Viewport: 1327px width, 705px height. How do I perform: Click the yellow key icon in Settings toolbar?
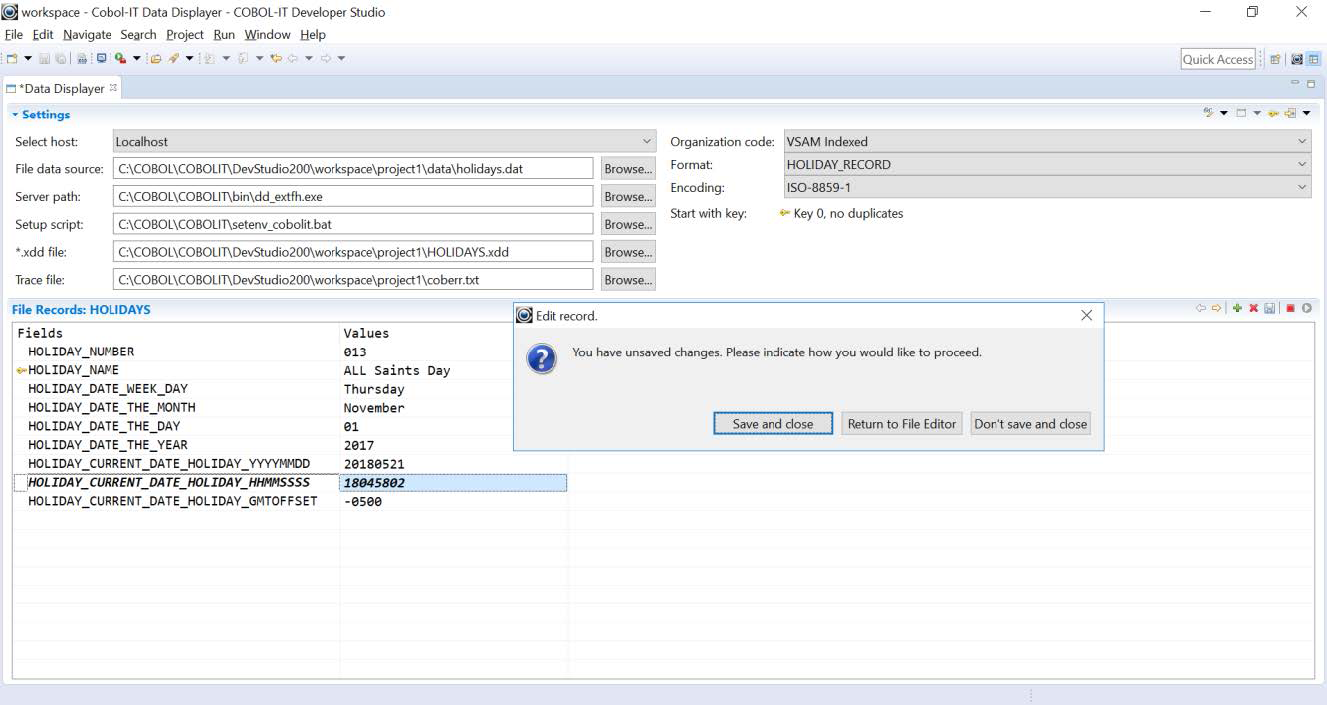coord(1274,114)
